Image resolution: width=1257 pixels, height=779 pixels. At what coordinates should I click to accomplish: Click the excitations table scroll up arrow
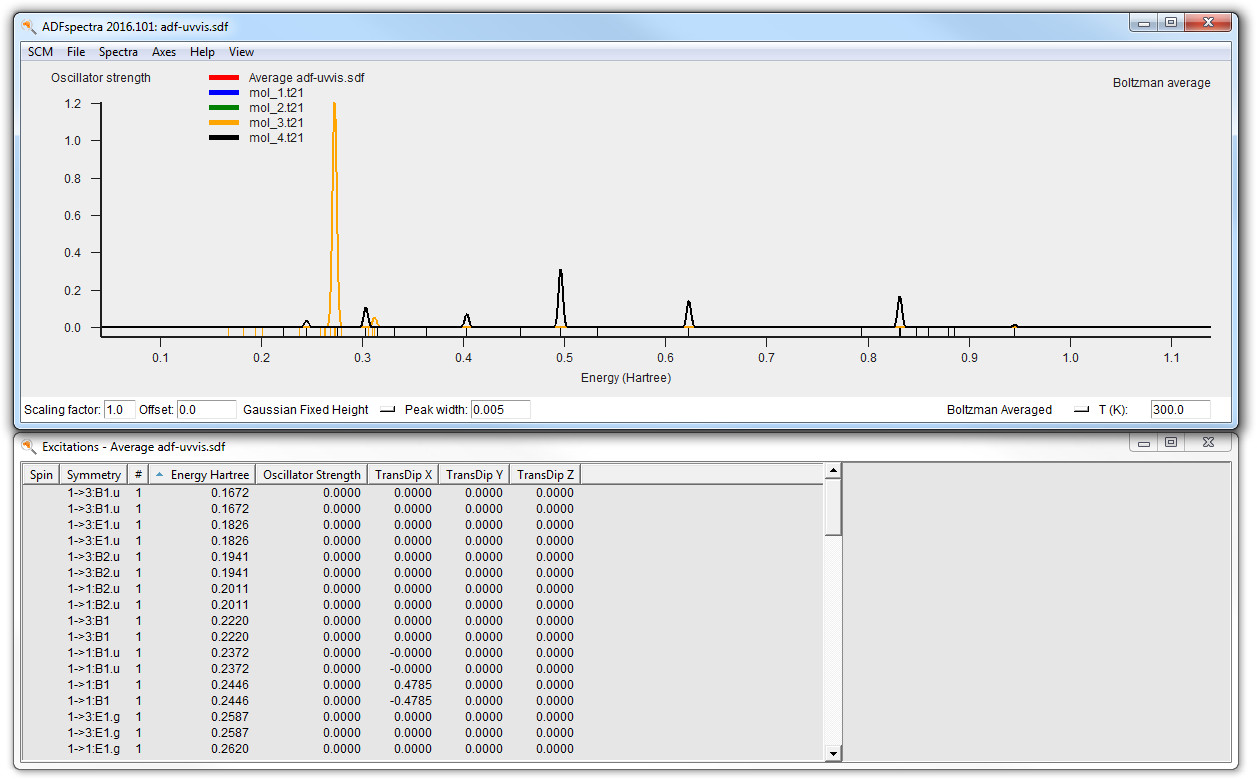pos(833,470)
